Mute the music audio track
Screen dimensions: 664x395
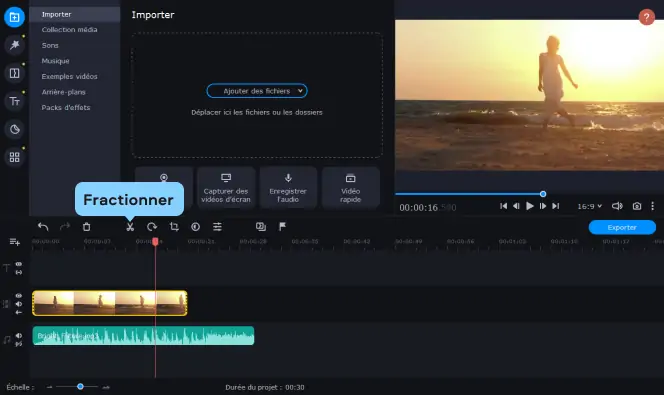(19, 335)
